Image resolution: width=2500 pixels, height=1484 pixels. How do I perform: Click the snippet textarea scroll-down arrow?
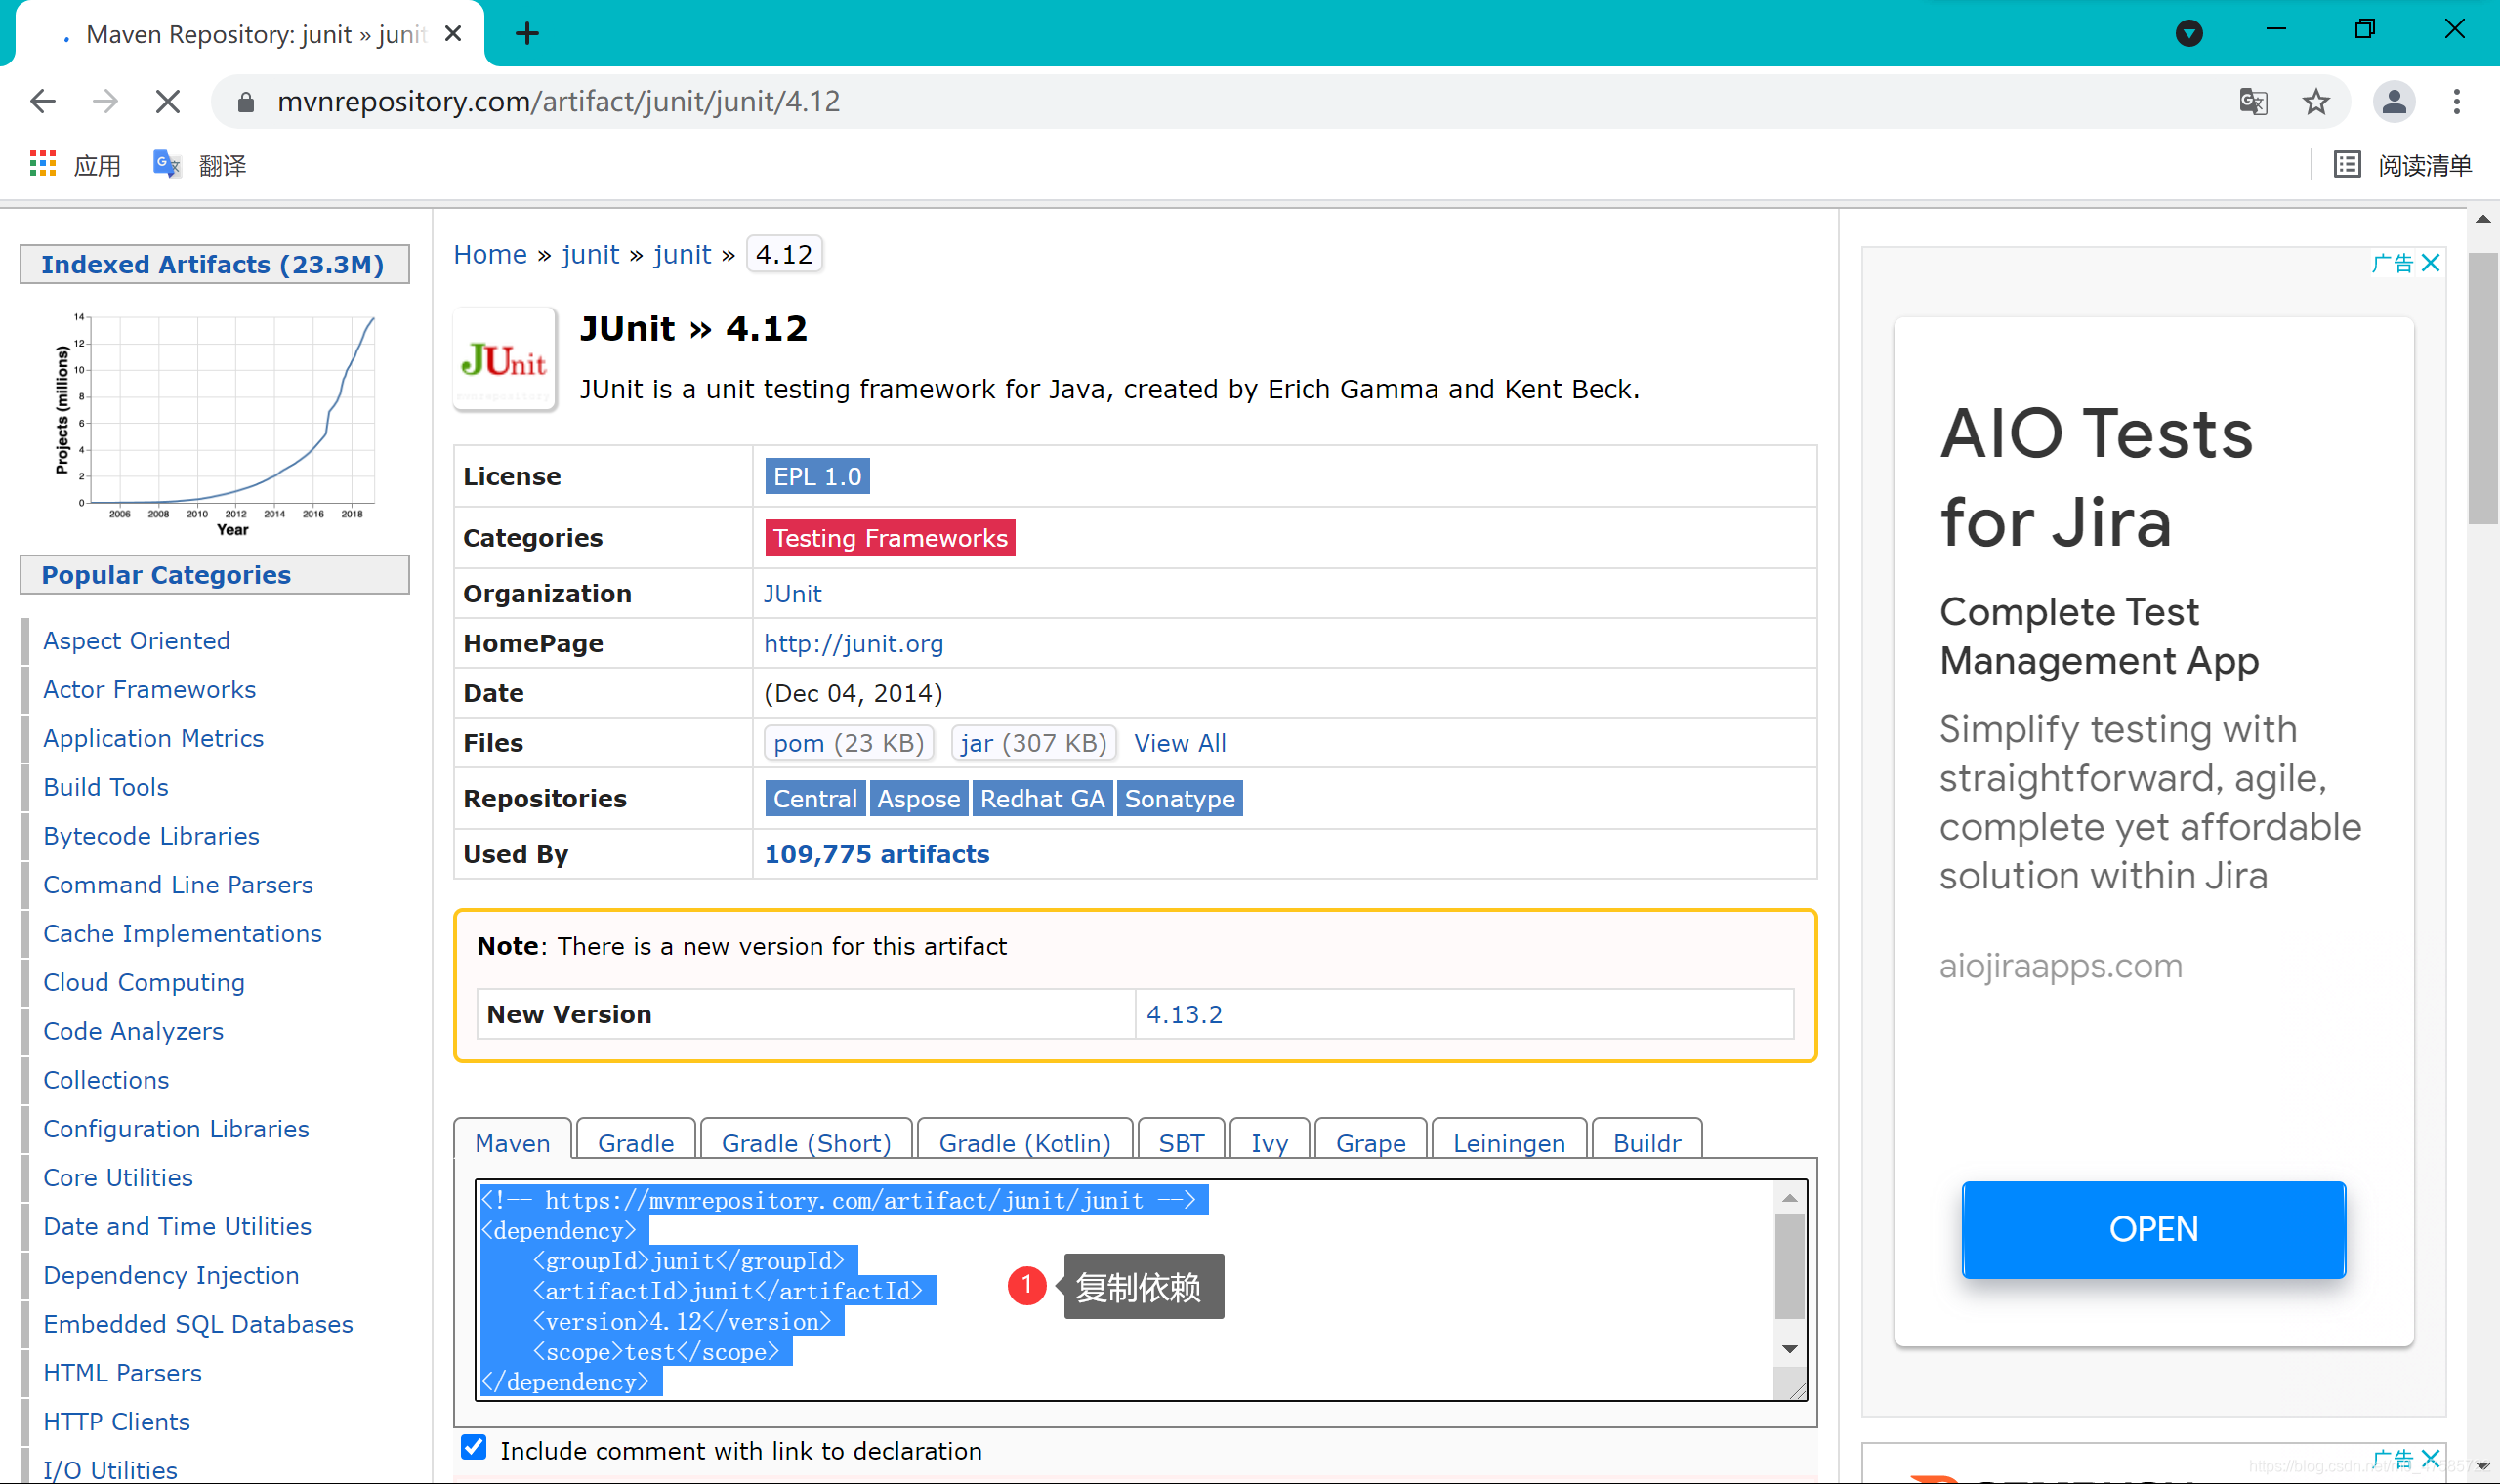(x=1790, y=1349)
